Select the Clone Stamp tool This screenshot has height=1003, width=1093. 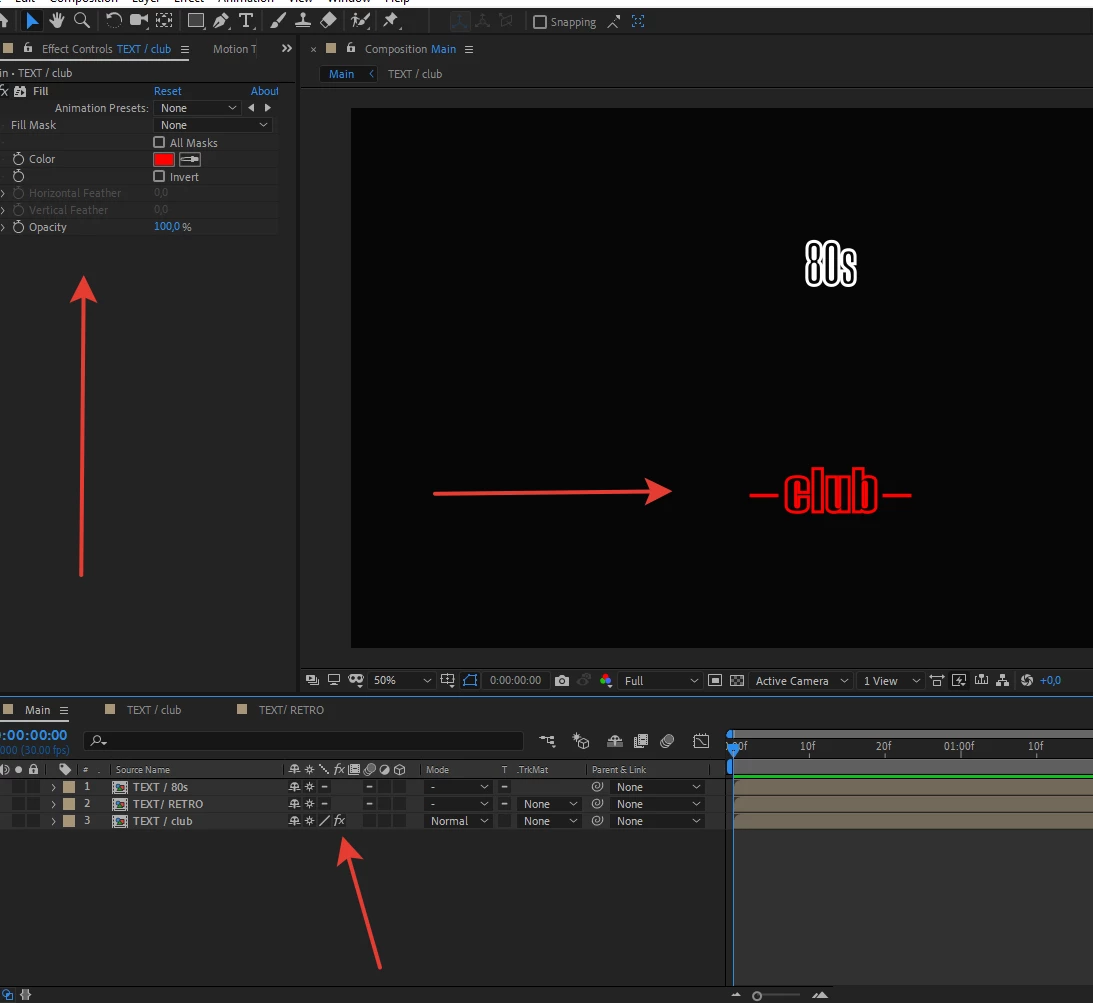pos(303,21)
